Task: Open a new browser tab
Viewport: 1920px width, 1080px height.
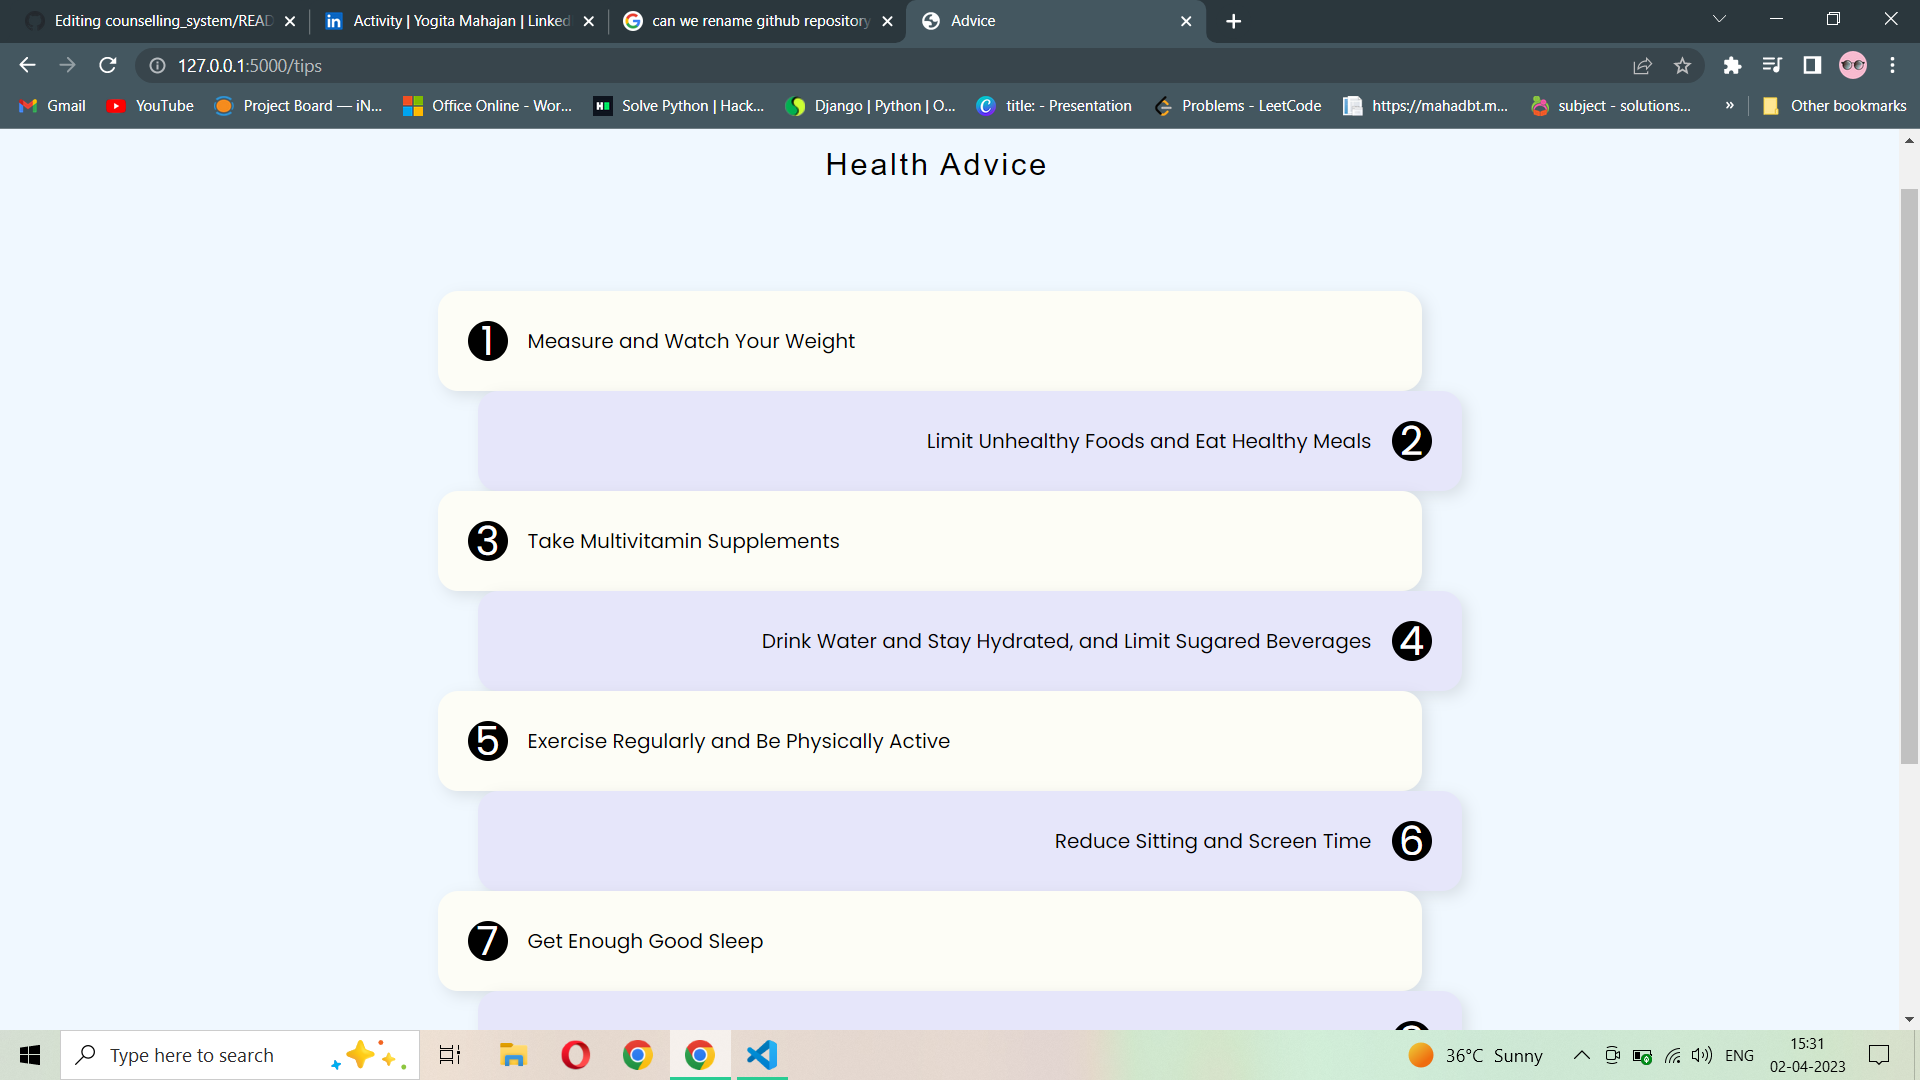Action: (1233, 21)
